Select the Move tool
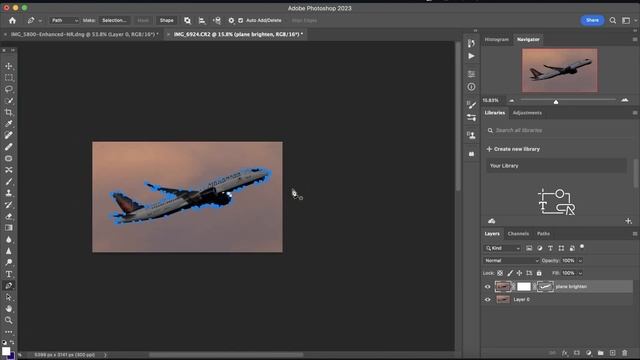Screen dimensions: 640x360 click(9, 66)
